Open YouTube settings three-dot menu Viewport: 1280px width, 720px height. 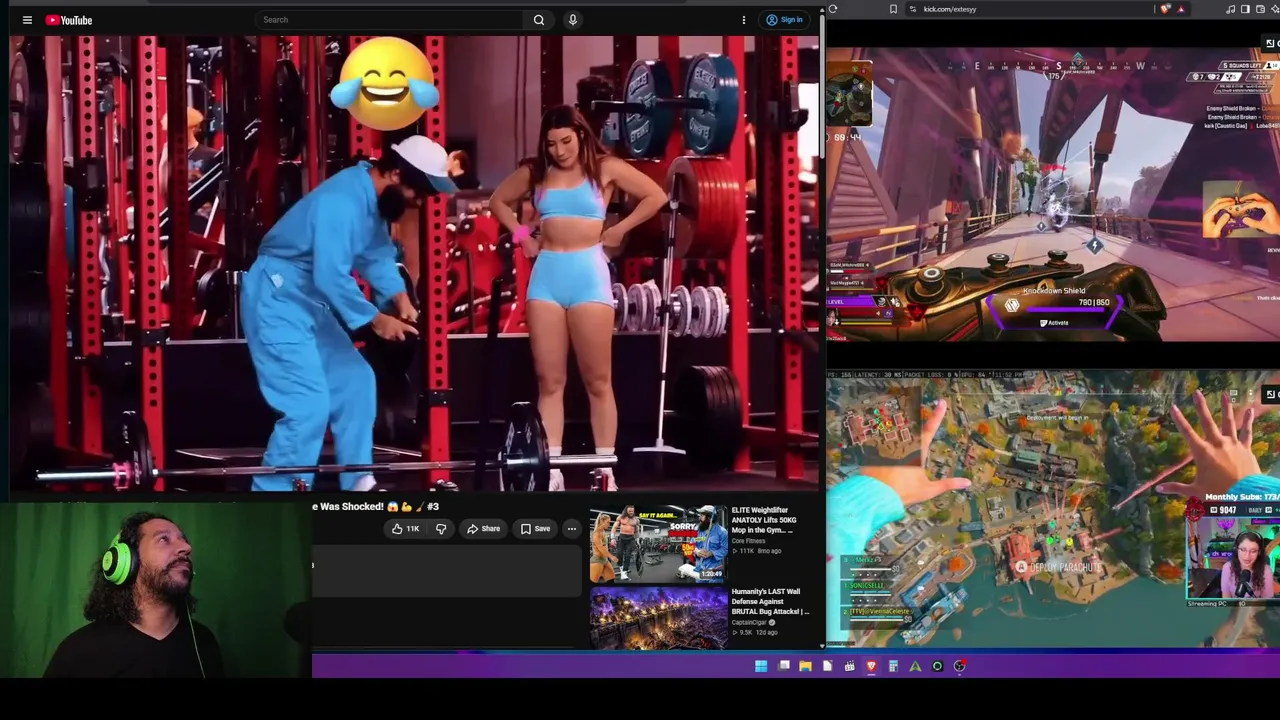743,20
